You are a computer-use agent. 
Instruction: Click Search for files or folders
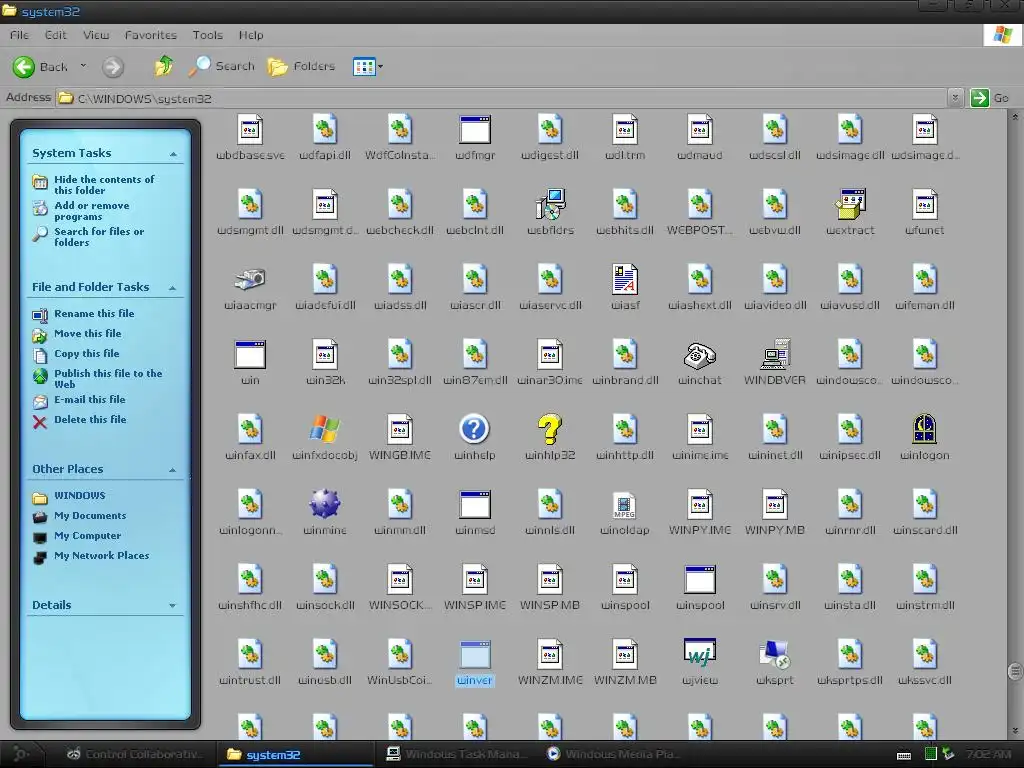99,237
